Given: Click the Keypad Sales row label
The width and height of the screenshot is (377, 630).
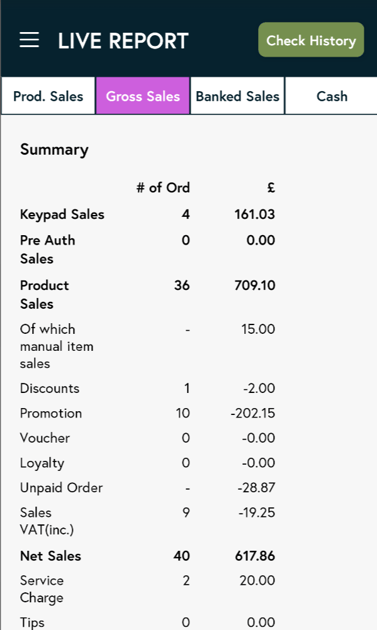Looking at the screenshot, I should tap(62, 215).
